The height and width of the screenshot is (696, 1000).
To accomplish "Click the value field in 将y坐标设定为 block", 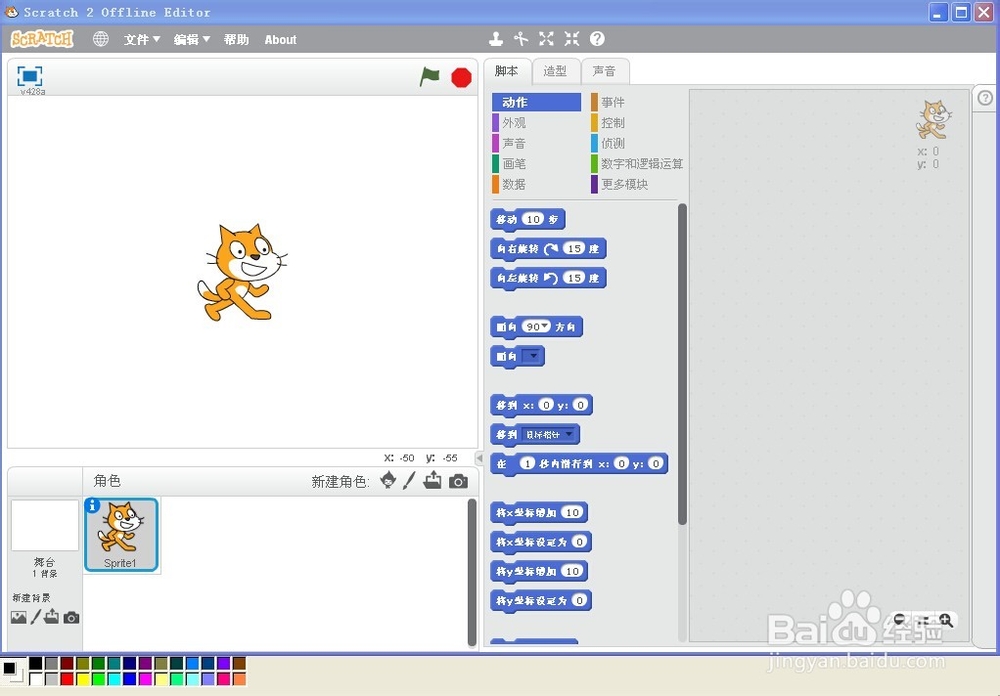I will 578,600.
